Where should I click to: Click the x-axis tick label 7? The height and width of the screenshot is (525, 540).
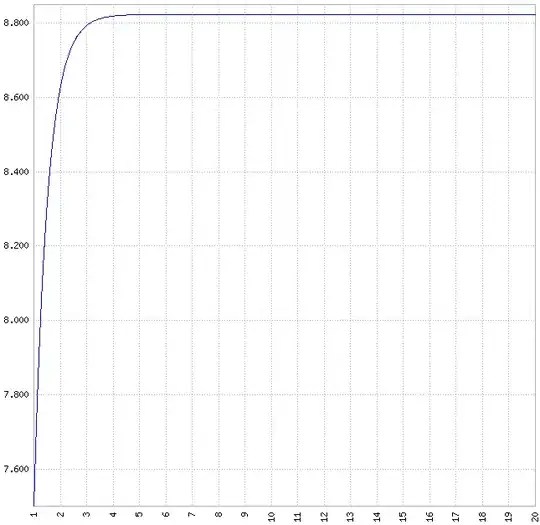pos(192,514)
